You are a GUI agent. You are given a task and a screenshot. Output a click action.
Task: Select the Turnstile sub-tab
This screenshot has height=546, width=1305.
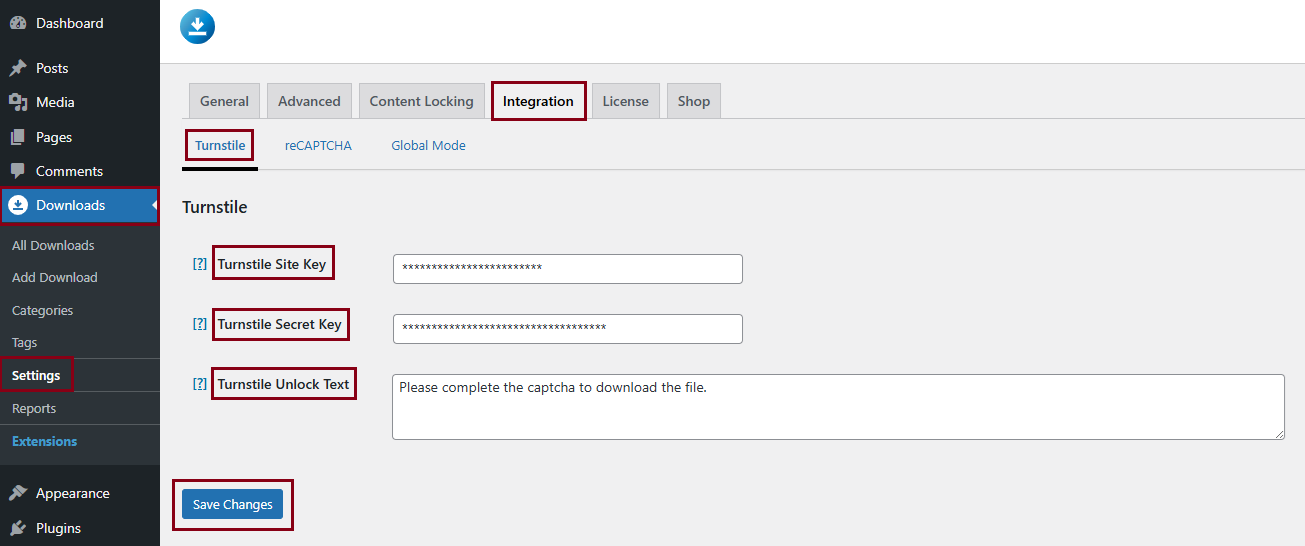tap(220, 146)
